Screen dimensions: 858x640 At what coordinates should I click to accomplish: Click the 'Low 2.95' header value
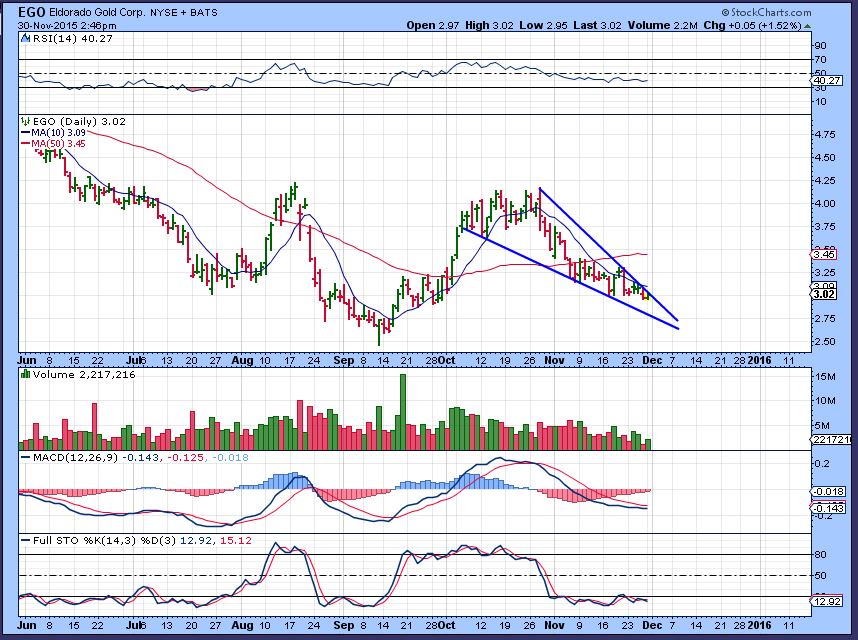tap(543, 25)
